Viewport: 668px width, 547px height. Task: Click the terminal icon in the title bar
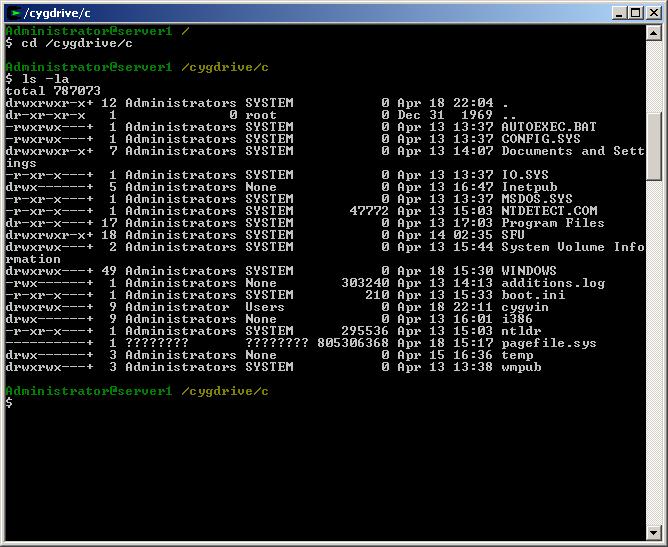point(13,12)
